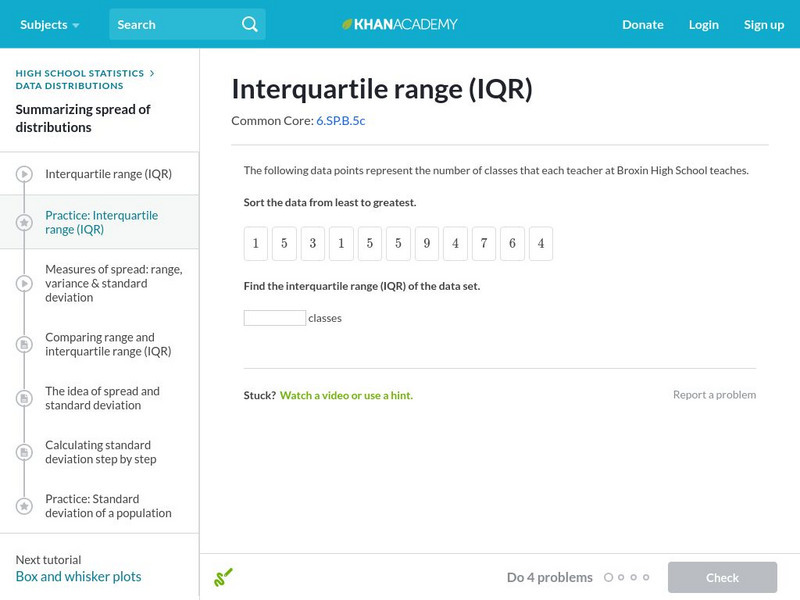Click the search magnifier icon
The image size is (800, 600).
[250, 24]
